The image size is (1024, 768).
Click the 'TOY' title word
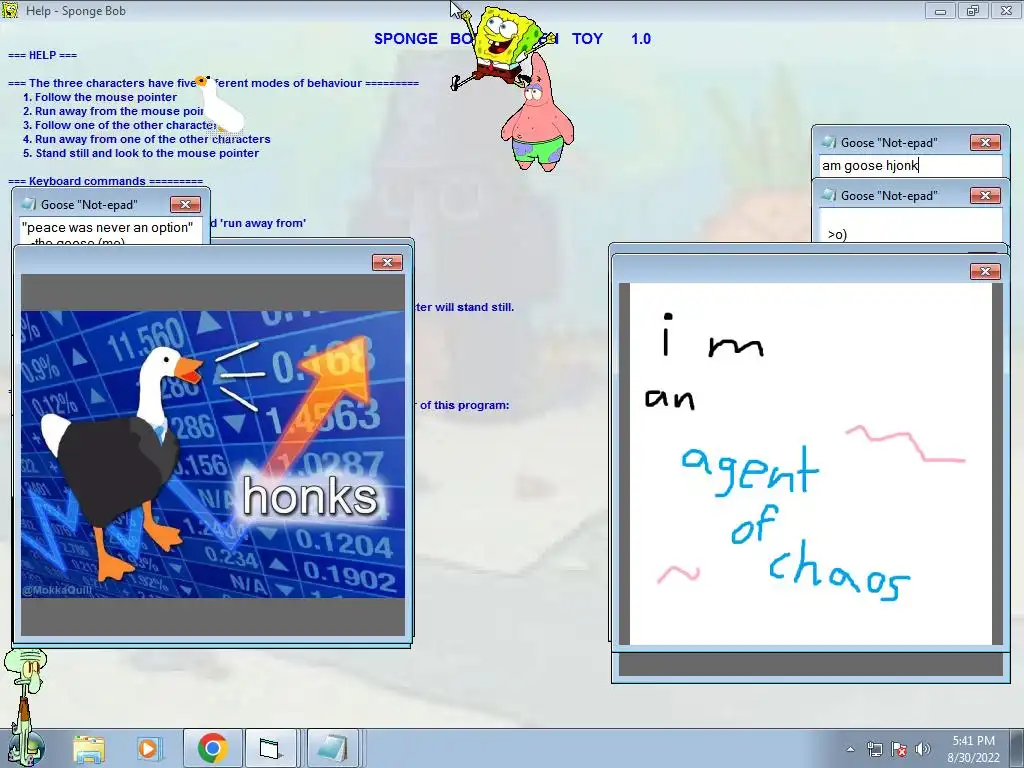click(x=587, y=39)
